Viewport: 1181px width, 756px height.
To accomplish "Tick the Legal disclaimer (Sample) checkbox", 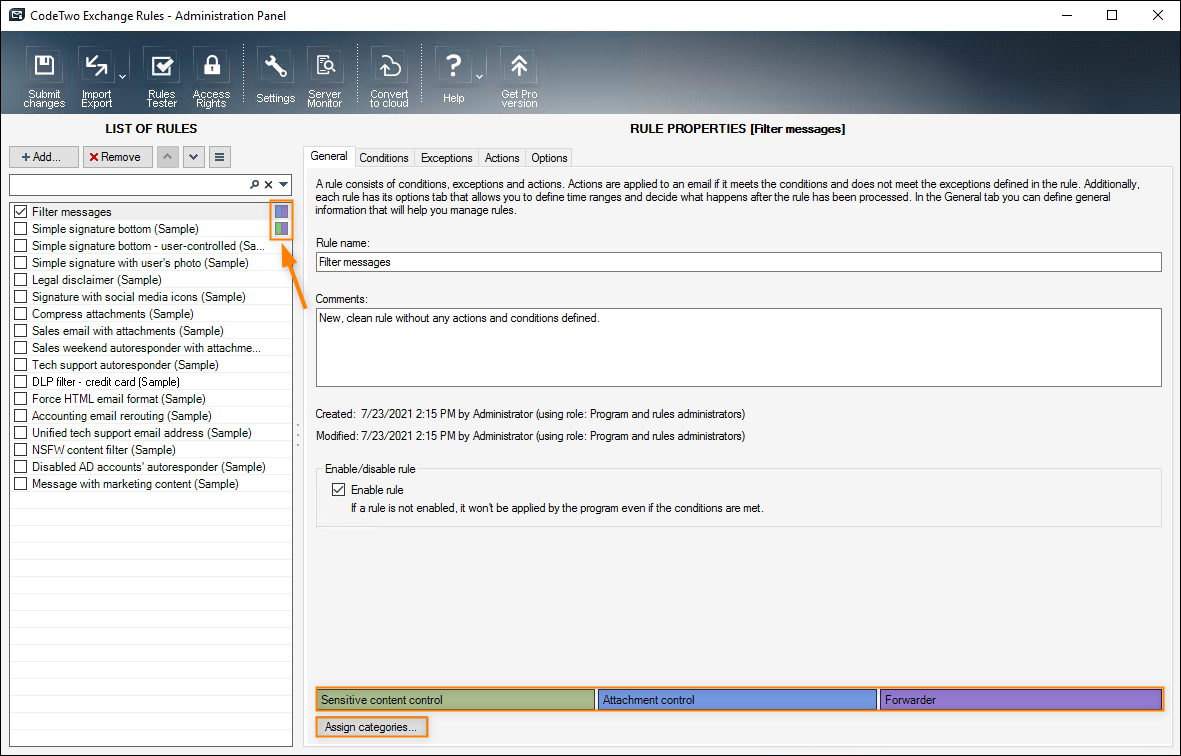I will click(x=20, y=280).
